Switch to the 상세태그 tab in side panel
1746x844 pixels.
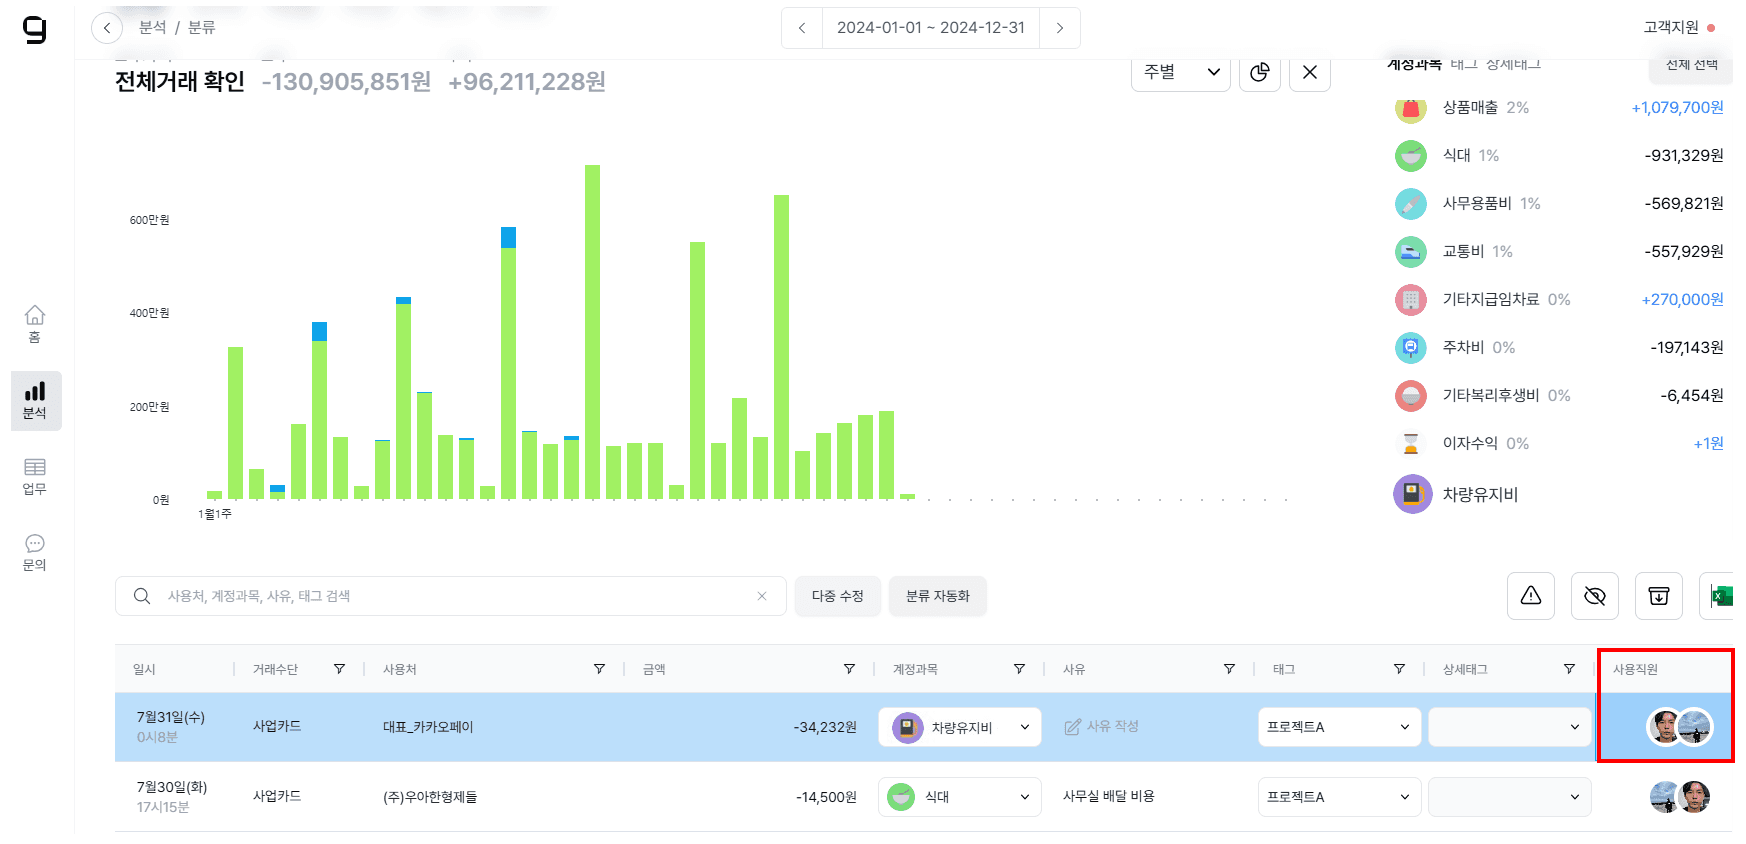tap(1513, 64)
